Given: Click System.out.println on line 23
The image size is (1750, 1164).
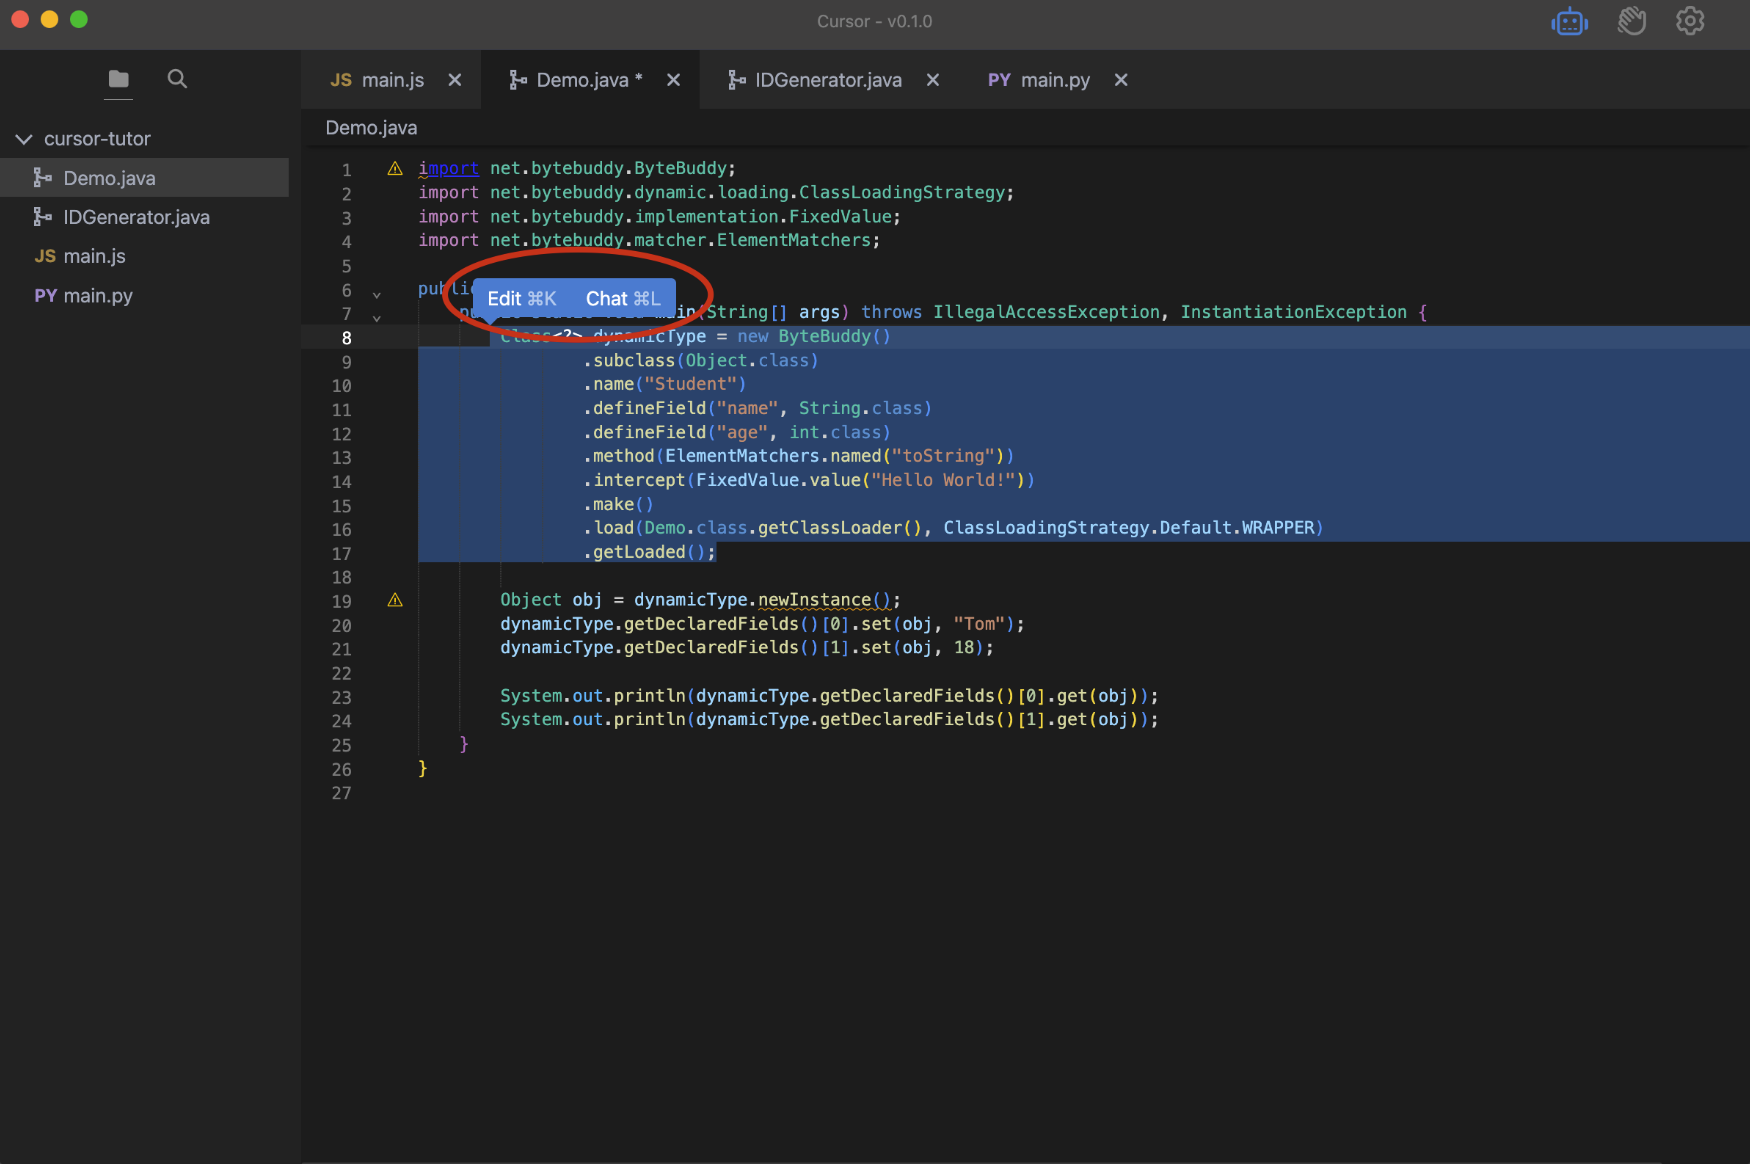Looking at the screenshot, I should coord(593,696).
